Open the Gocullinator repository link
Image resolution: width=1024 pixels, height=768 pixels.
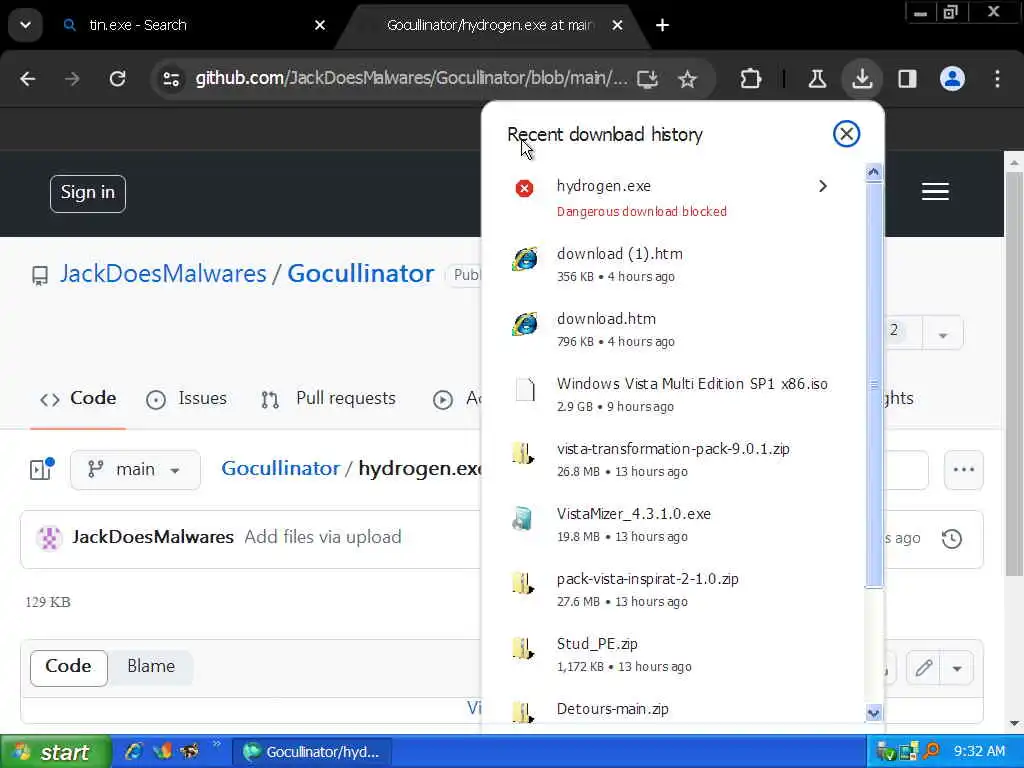pyautogui.click(x=360, y=274)
